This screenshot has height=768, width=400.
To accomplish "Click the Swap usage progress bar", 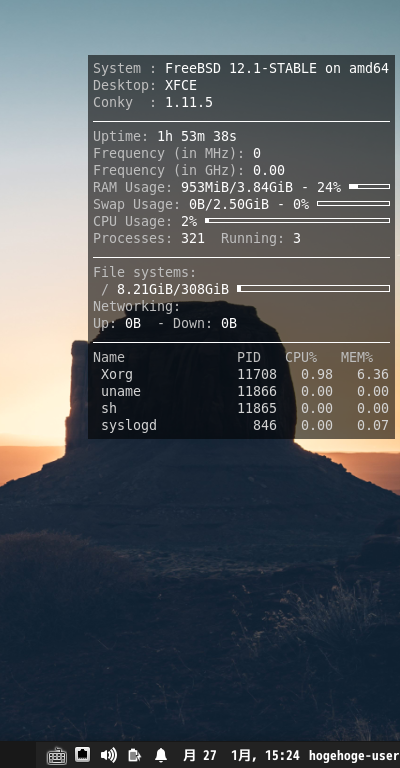I will pos(353,204).
